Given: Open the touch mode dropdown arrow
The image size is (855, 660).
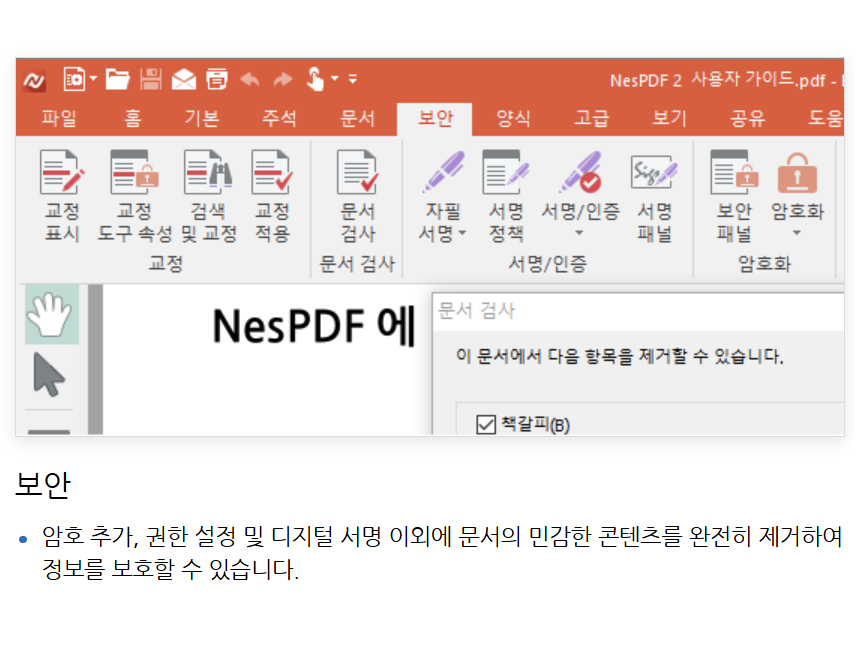Looking at the screenshot, I should [335, 79].
